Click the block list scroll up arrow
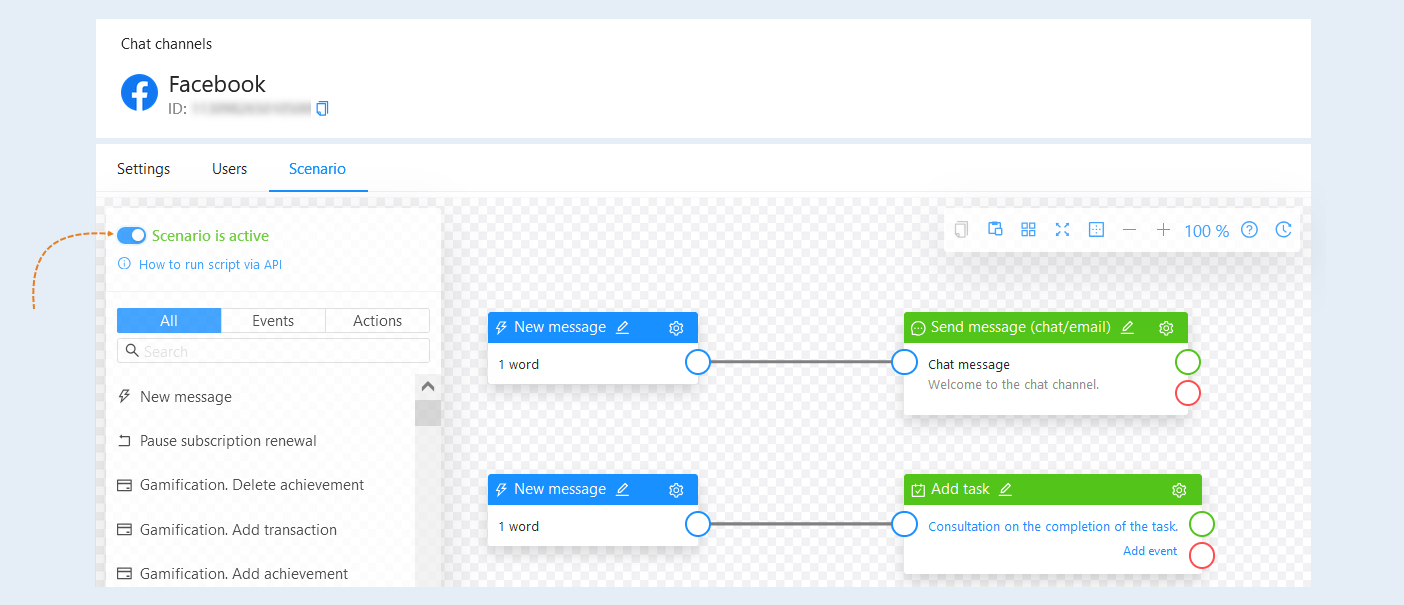1404x605 pixels. point(428,386)
